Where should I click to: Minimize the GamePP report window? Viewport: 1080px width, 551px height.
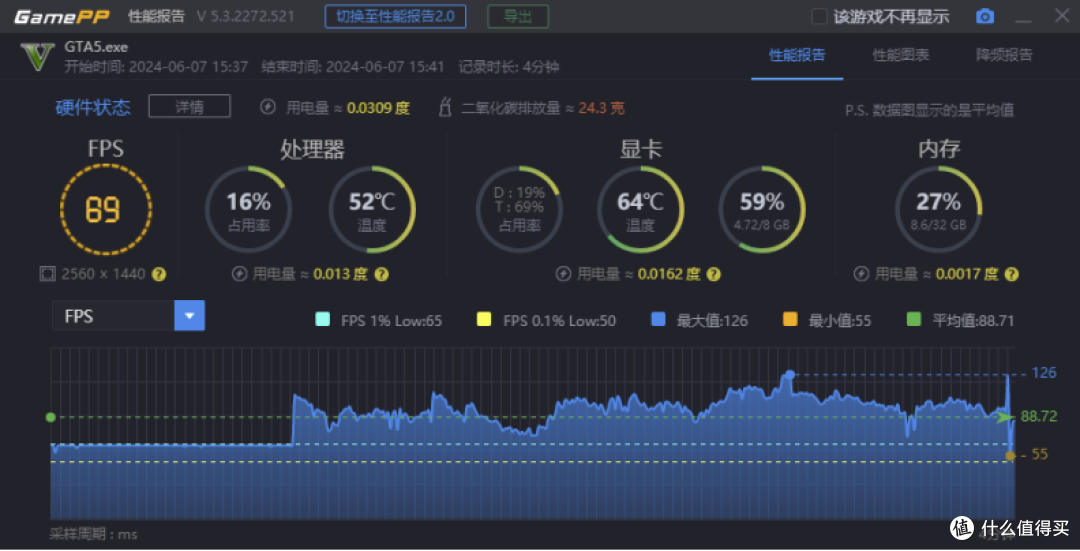pyautogui.click(x=1024, y=19)
